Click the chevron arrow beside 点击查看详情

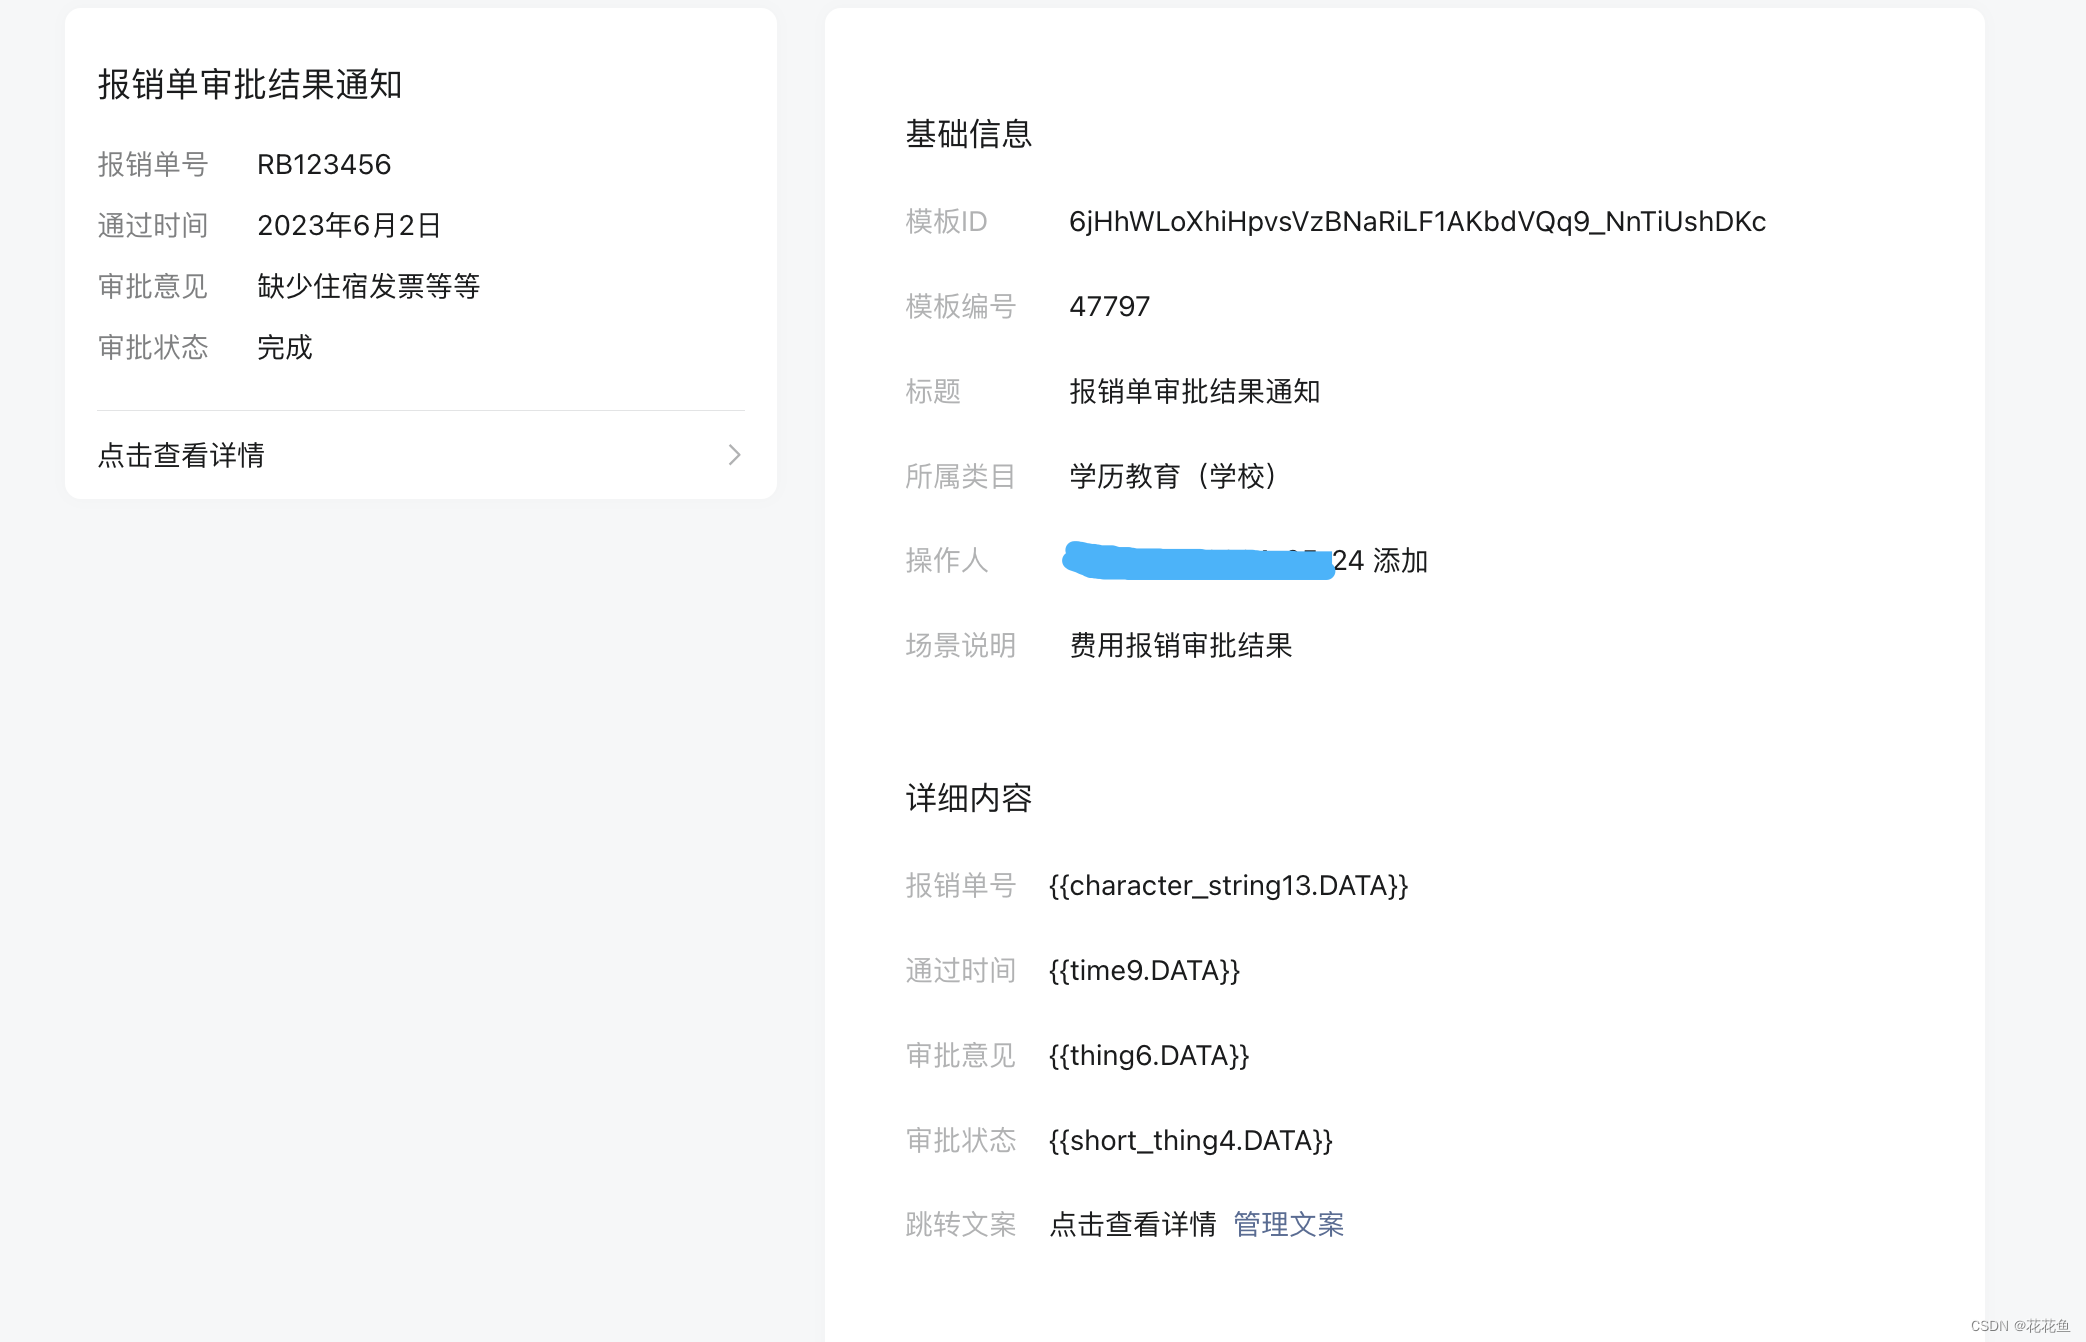click(734, 455)
